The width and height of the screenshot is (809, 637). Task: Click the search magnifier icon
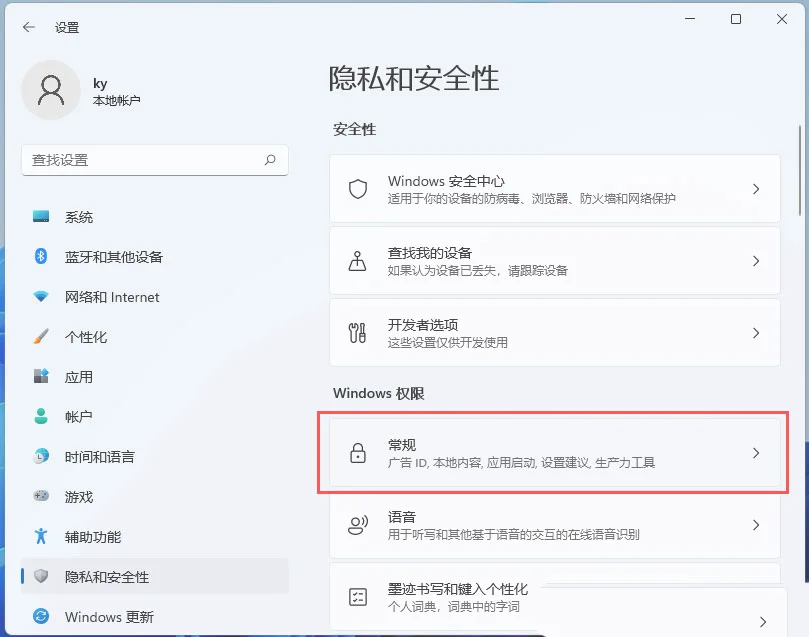pyautogui.click(x=270, y=160)
